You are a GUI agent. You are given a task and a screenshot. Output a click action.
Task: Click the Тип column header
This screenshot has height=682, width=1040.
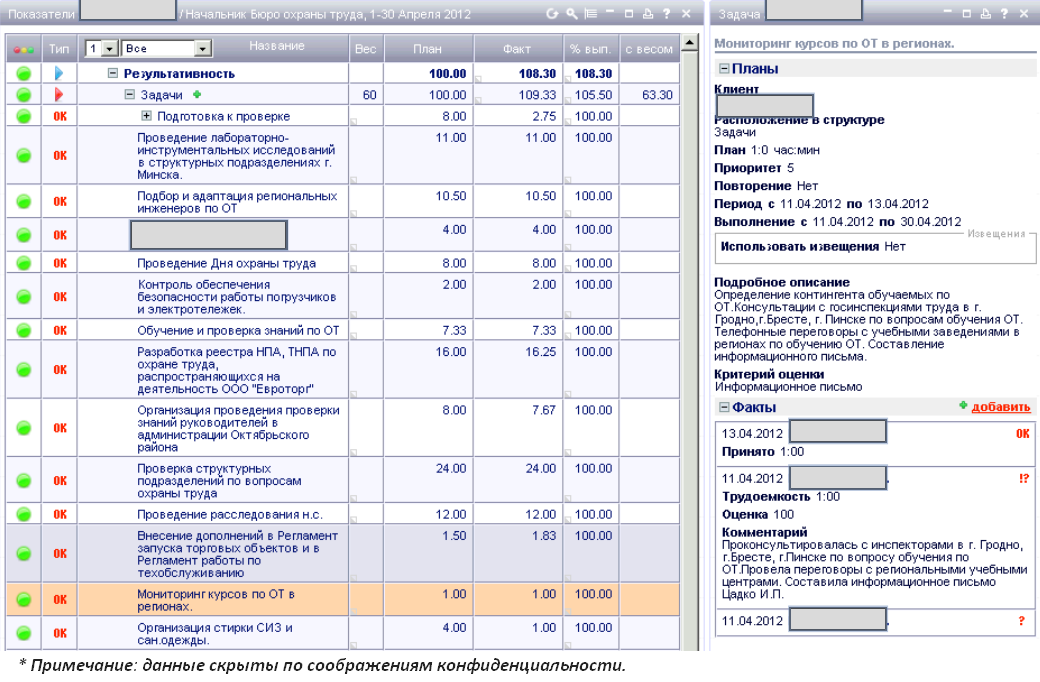59,49
